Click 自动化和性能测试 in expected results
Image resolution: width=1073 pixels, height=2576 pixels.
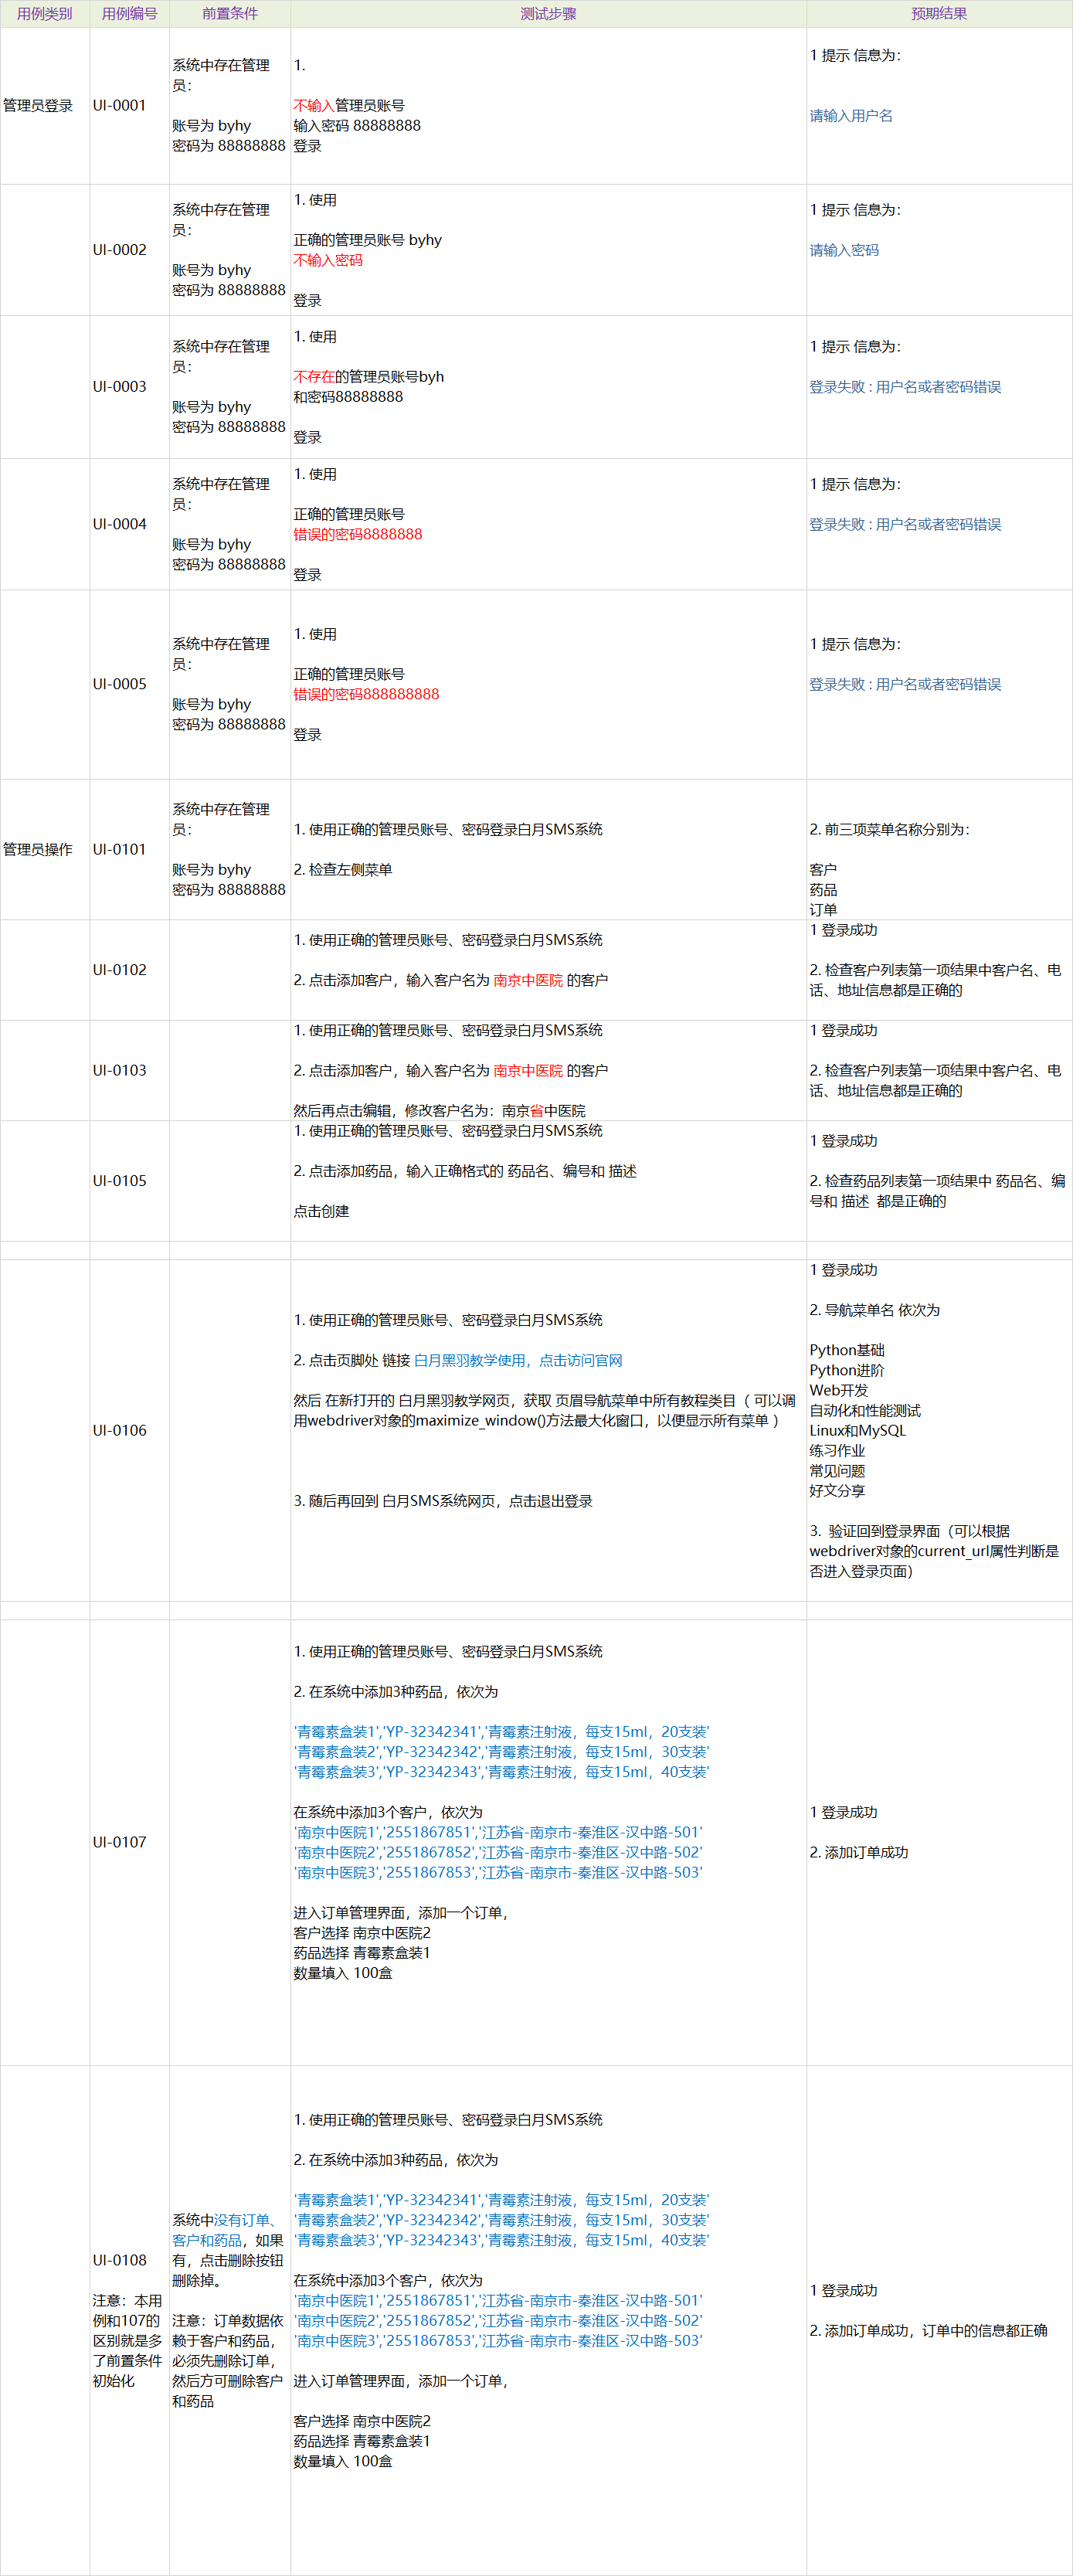pos(865,1410)
